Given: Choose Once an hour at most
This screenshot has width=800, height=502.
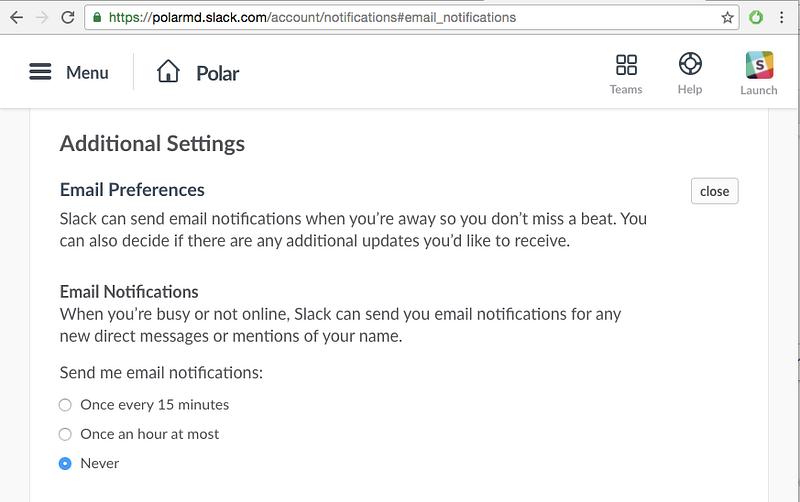Looking at the screenshot, I should [x=66, y=434].
